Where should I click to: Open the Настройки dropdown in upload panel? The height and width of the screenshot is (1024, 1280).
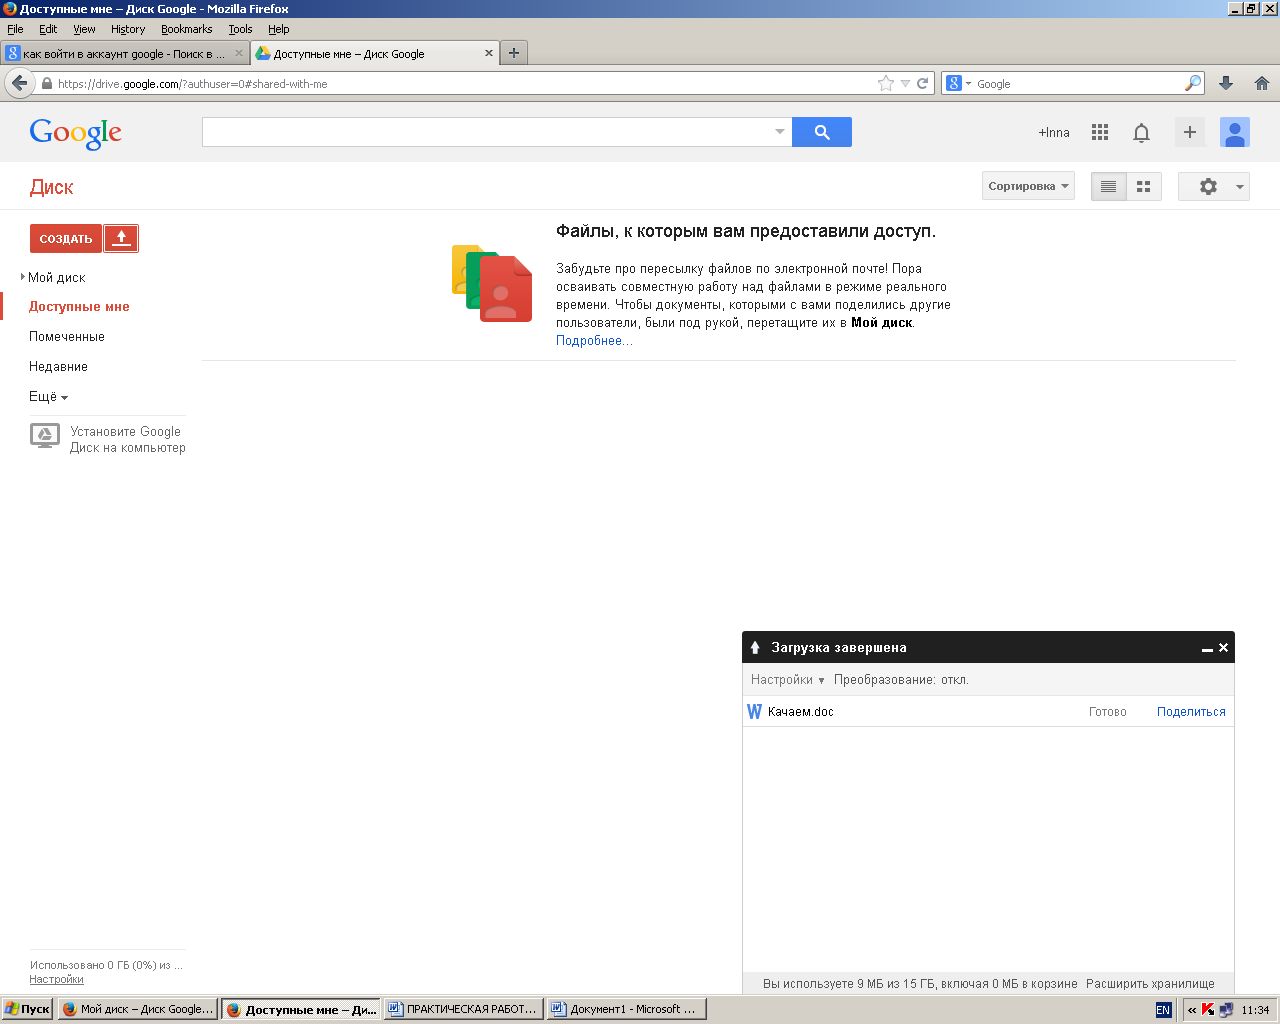[788, 680]
